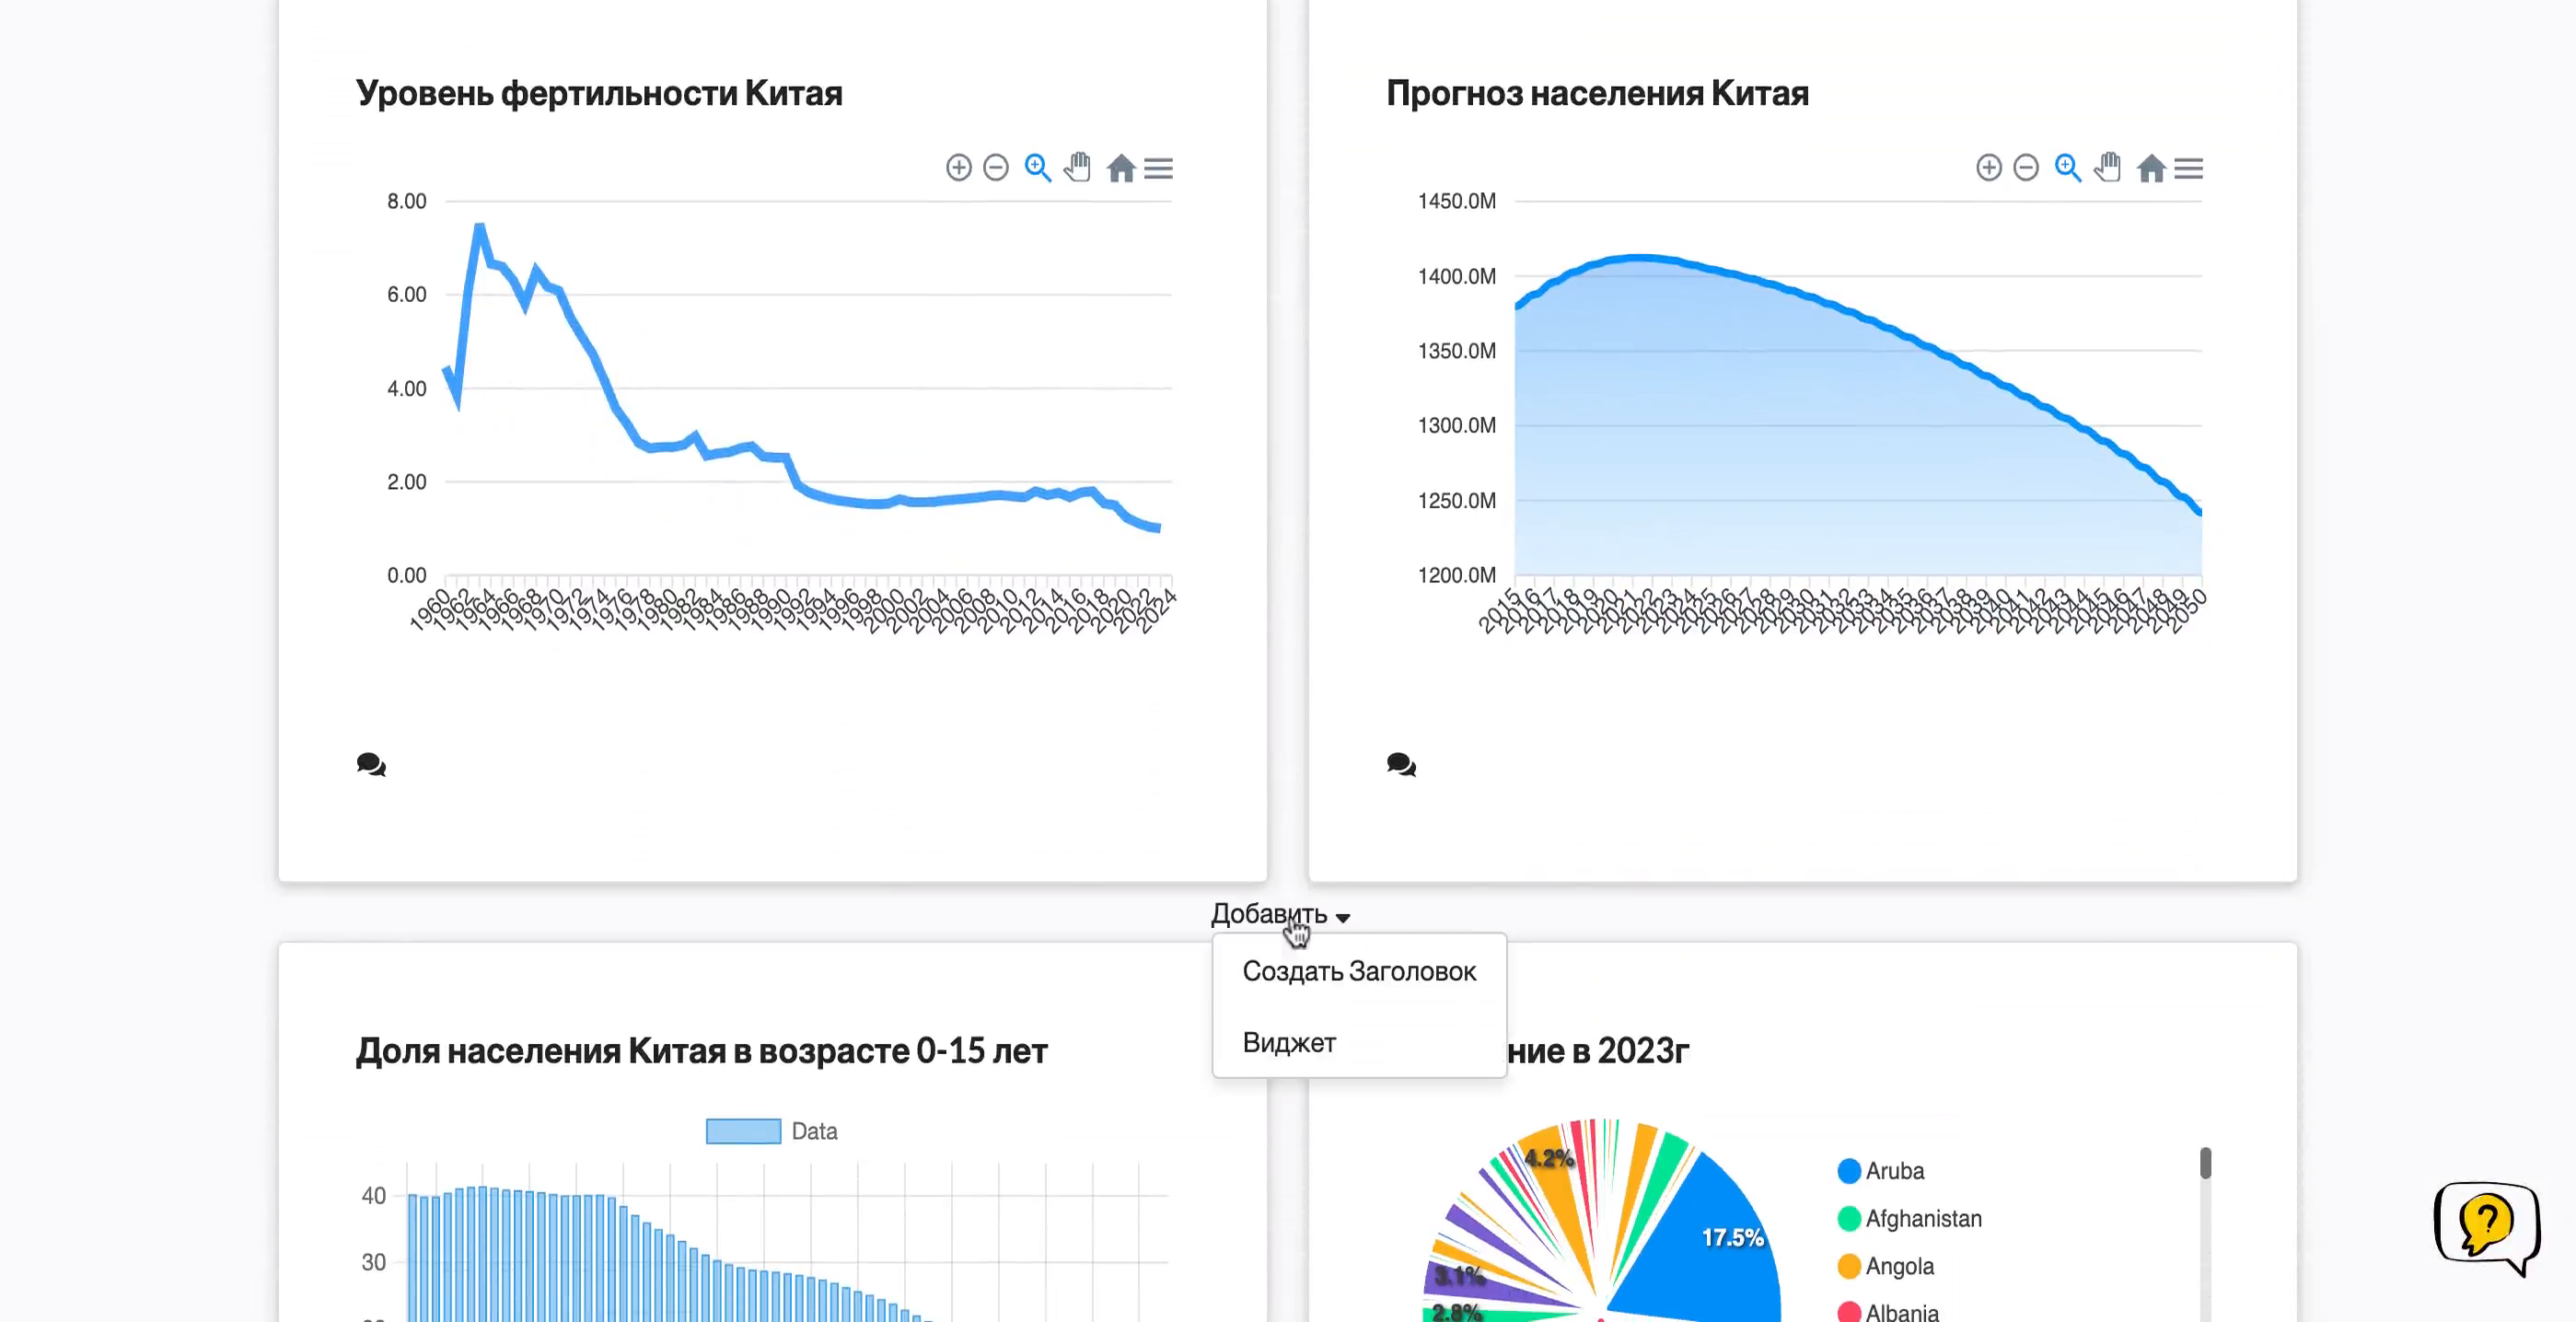Viewport: 2576px width, 1322px height.
Task: Open hamburger menu of population forecast chart
Action: pos(2188,168)
